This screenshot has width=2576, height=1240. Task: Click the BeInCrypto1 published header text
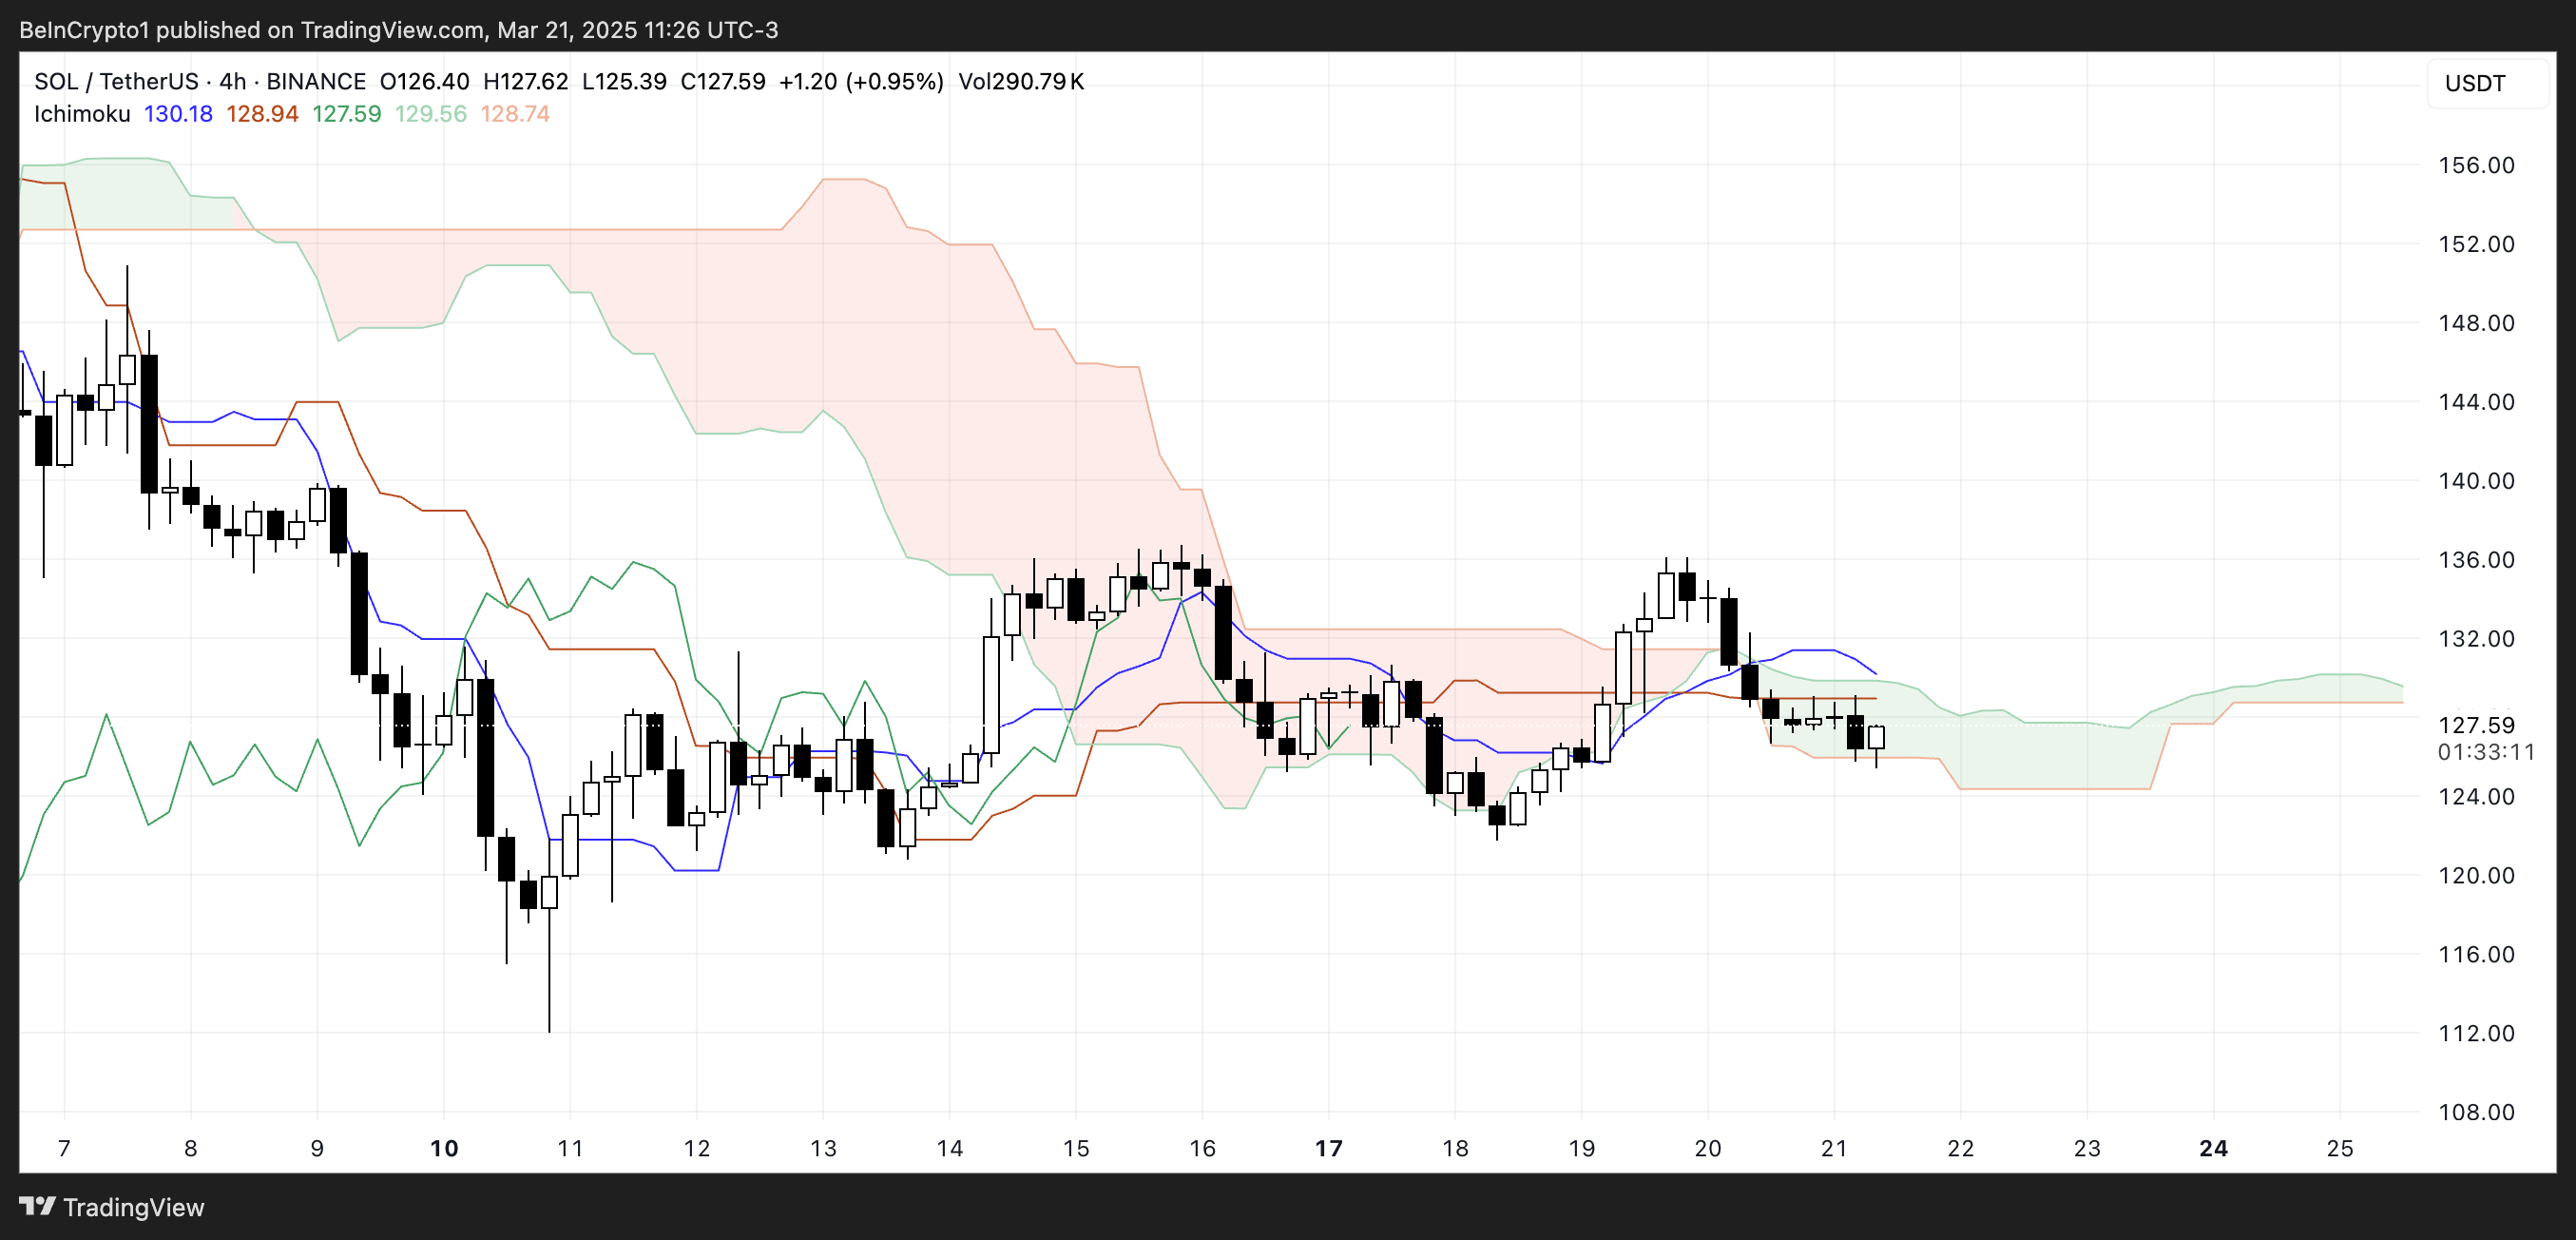[398, 30]
